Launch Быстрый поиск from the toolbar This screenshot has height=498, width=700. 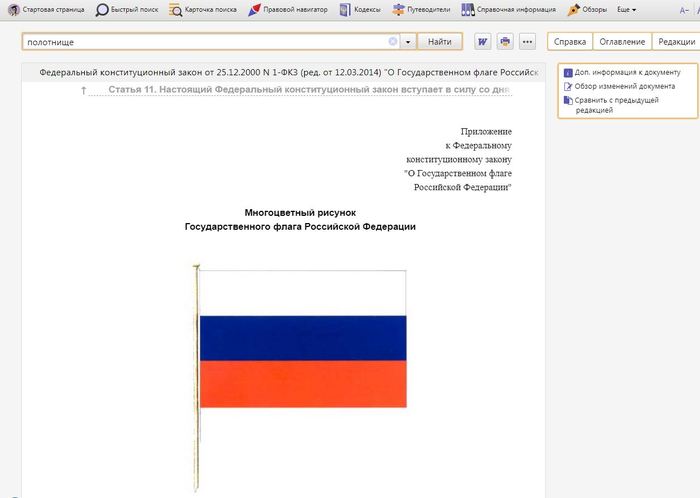[x=103, y=10]
